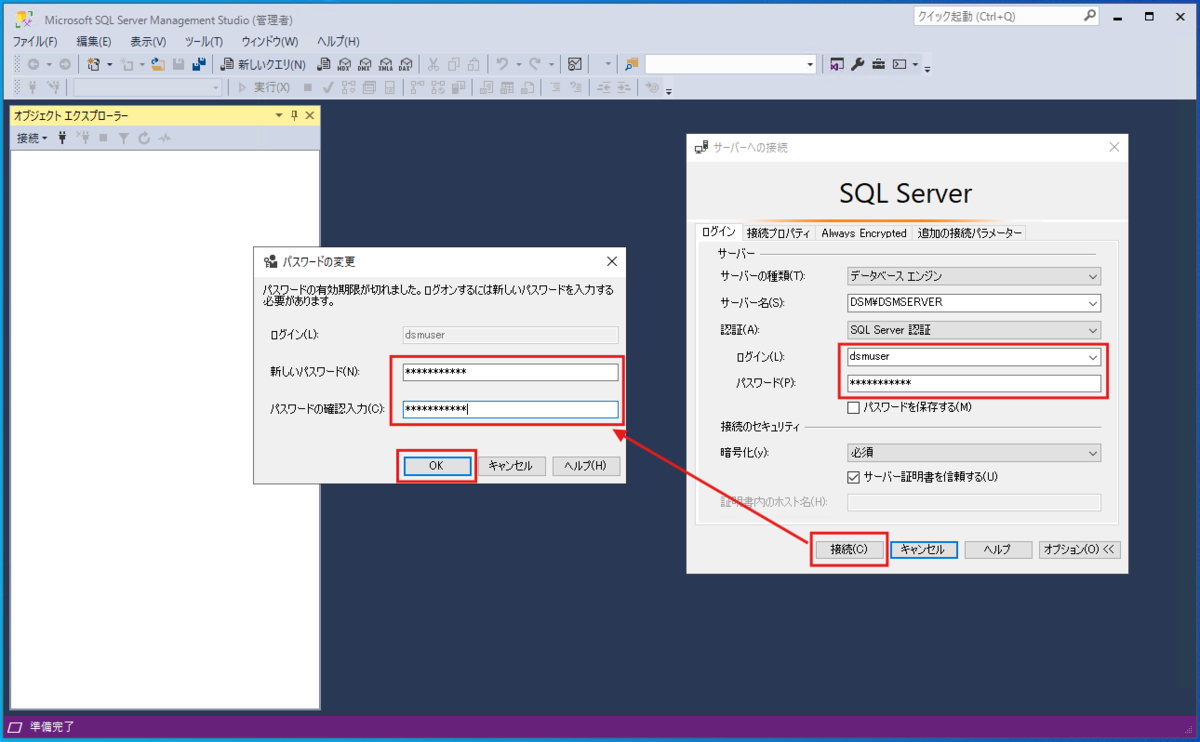Click Activity pulse icon in Object Explorer
1200x742 pixels.
(x=164, y=138)
